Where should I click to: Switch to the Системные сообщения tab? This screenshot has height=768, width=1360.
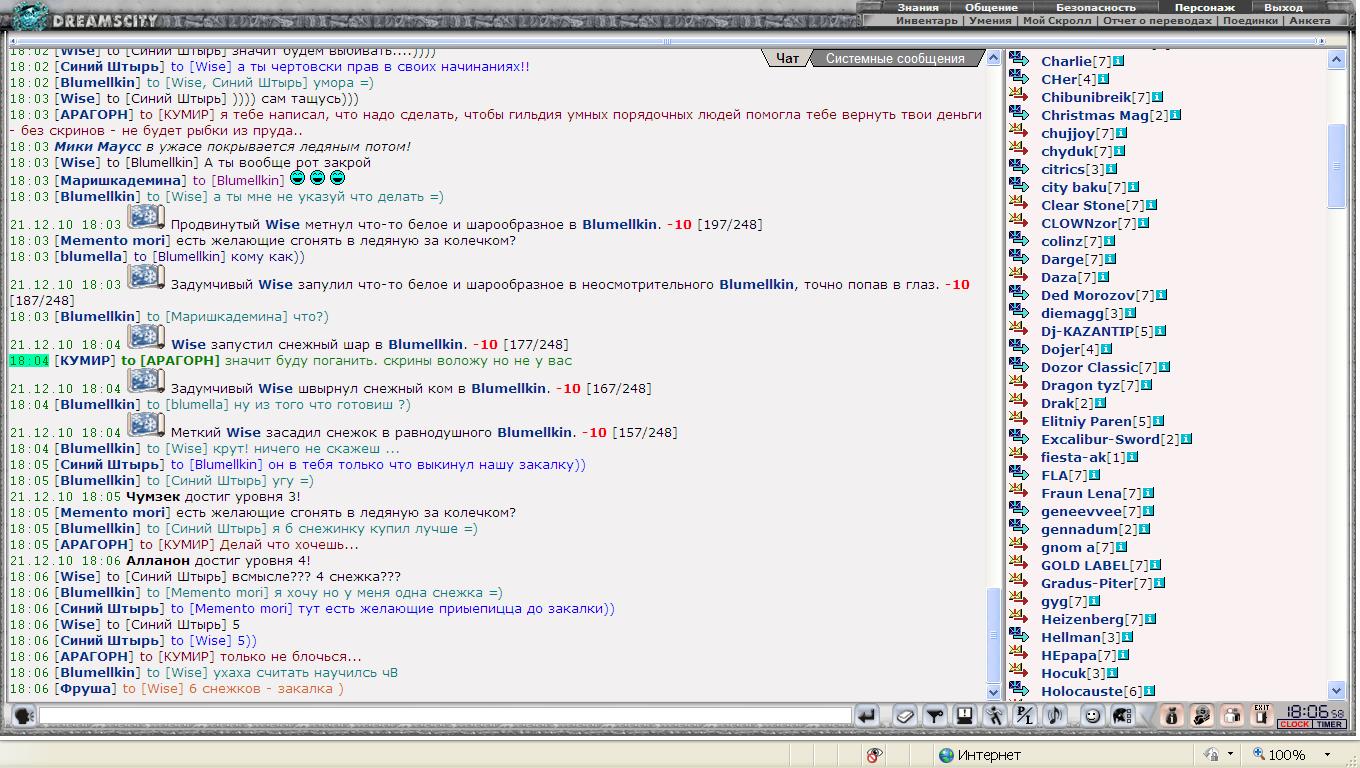(x=894, y=59)
